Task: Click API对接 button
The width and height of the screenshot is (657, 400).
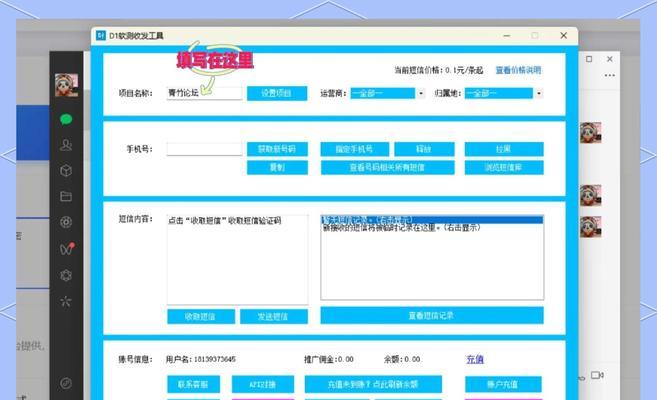Action: 263,384
